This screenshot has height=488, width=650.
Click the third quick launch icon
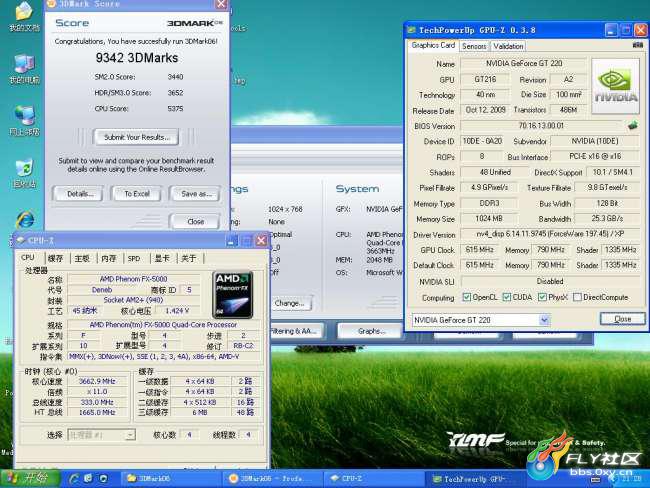(x=103, y=478)
